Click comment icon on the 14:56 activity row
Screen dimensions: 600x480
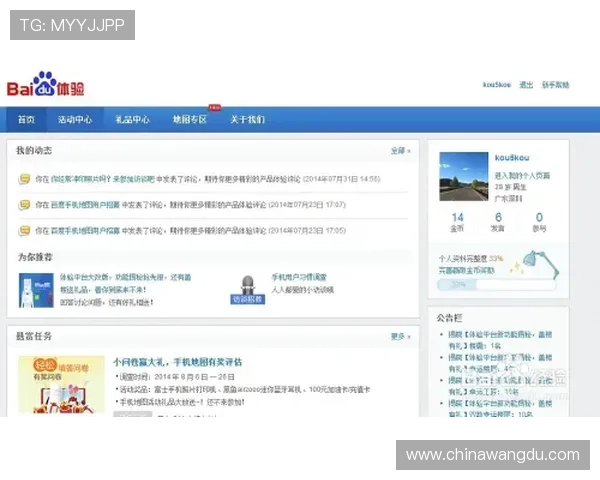[x=24, y=179]
